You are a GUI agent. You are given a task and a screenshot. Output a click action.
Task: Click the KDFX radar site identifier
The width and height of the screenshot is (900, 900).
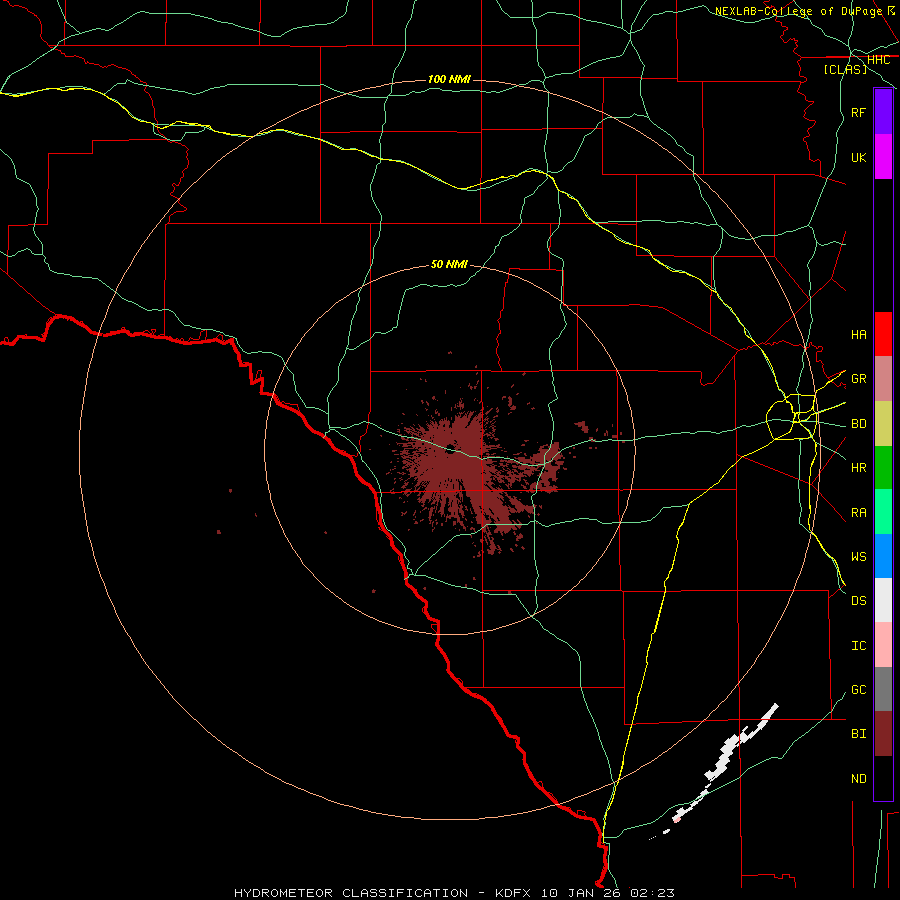(x=515, y=893)
